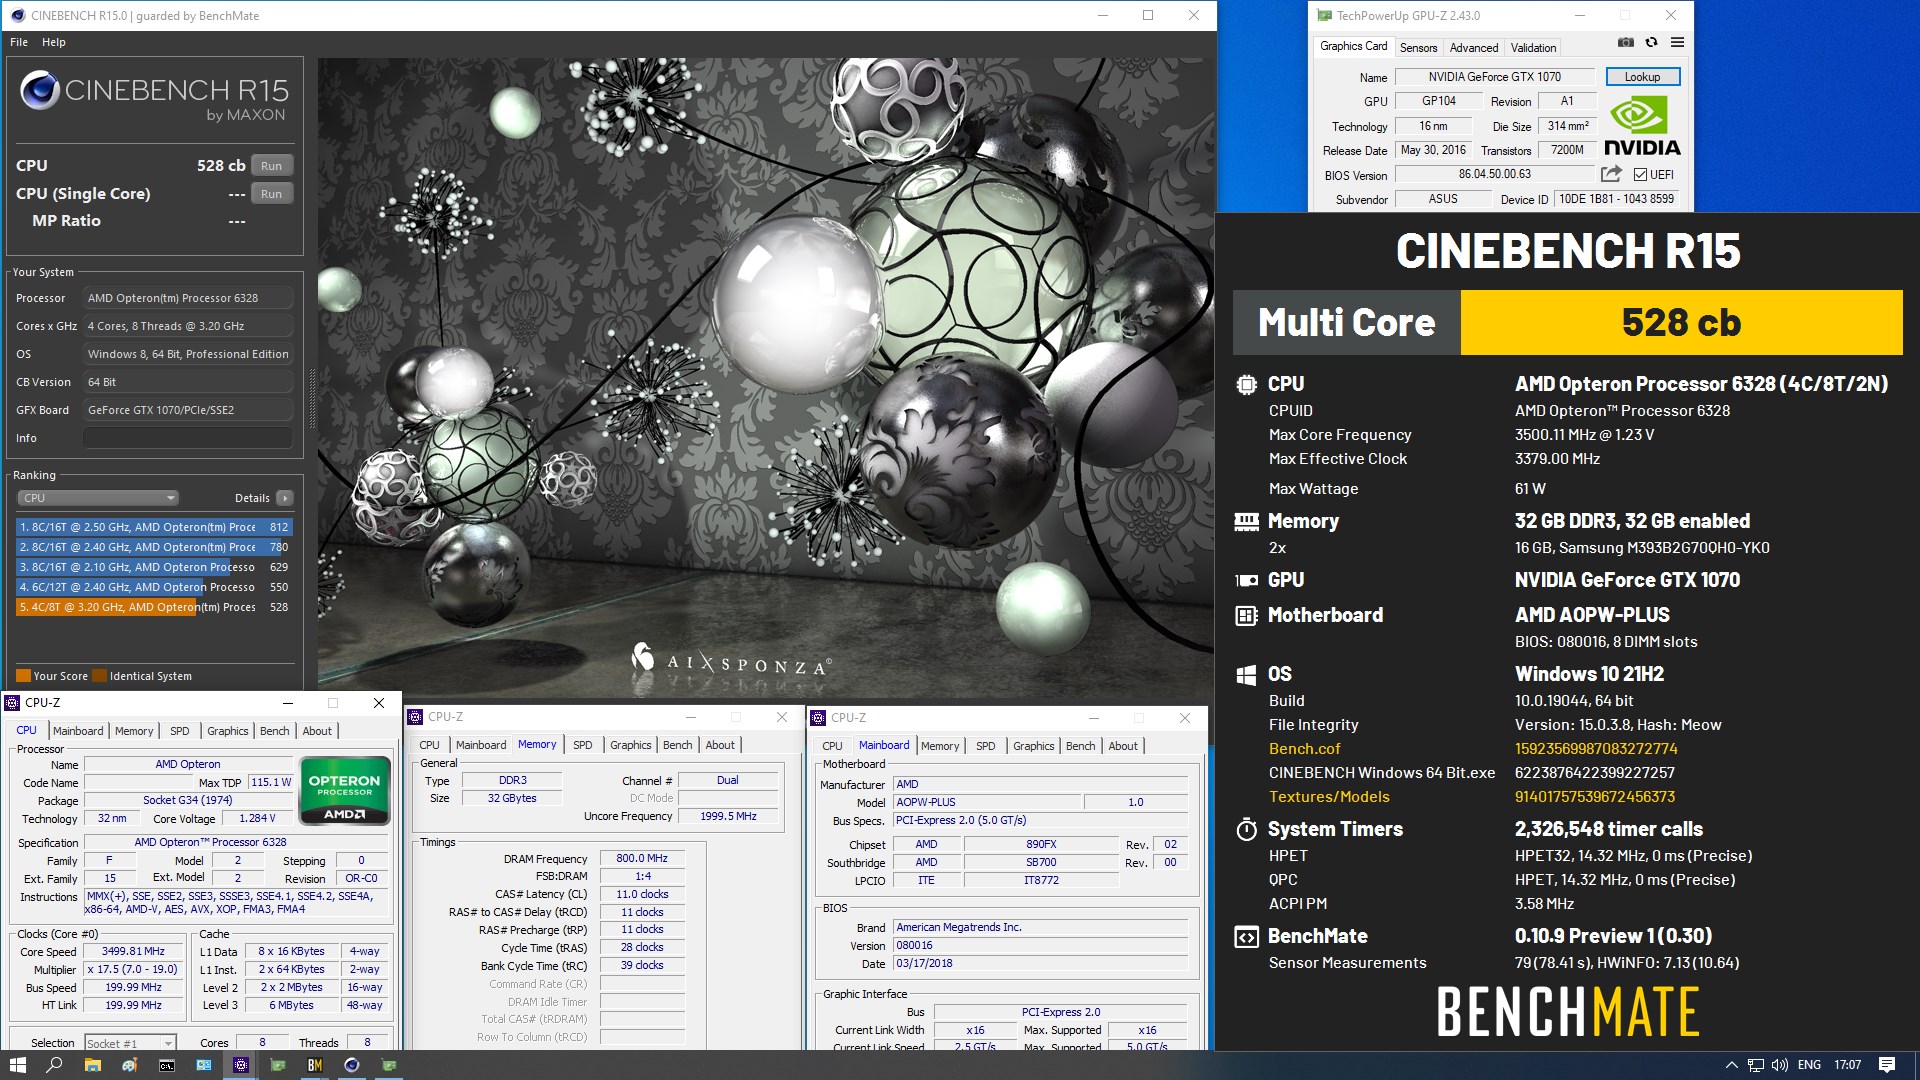Screen dimensions: 1920x1080
Task: Select ranking entry 5 with 528 score
Action: [154, 607]
